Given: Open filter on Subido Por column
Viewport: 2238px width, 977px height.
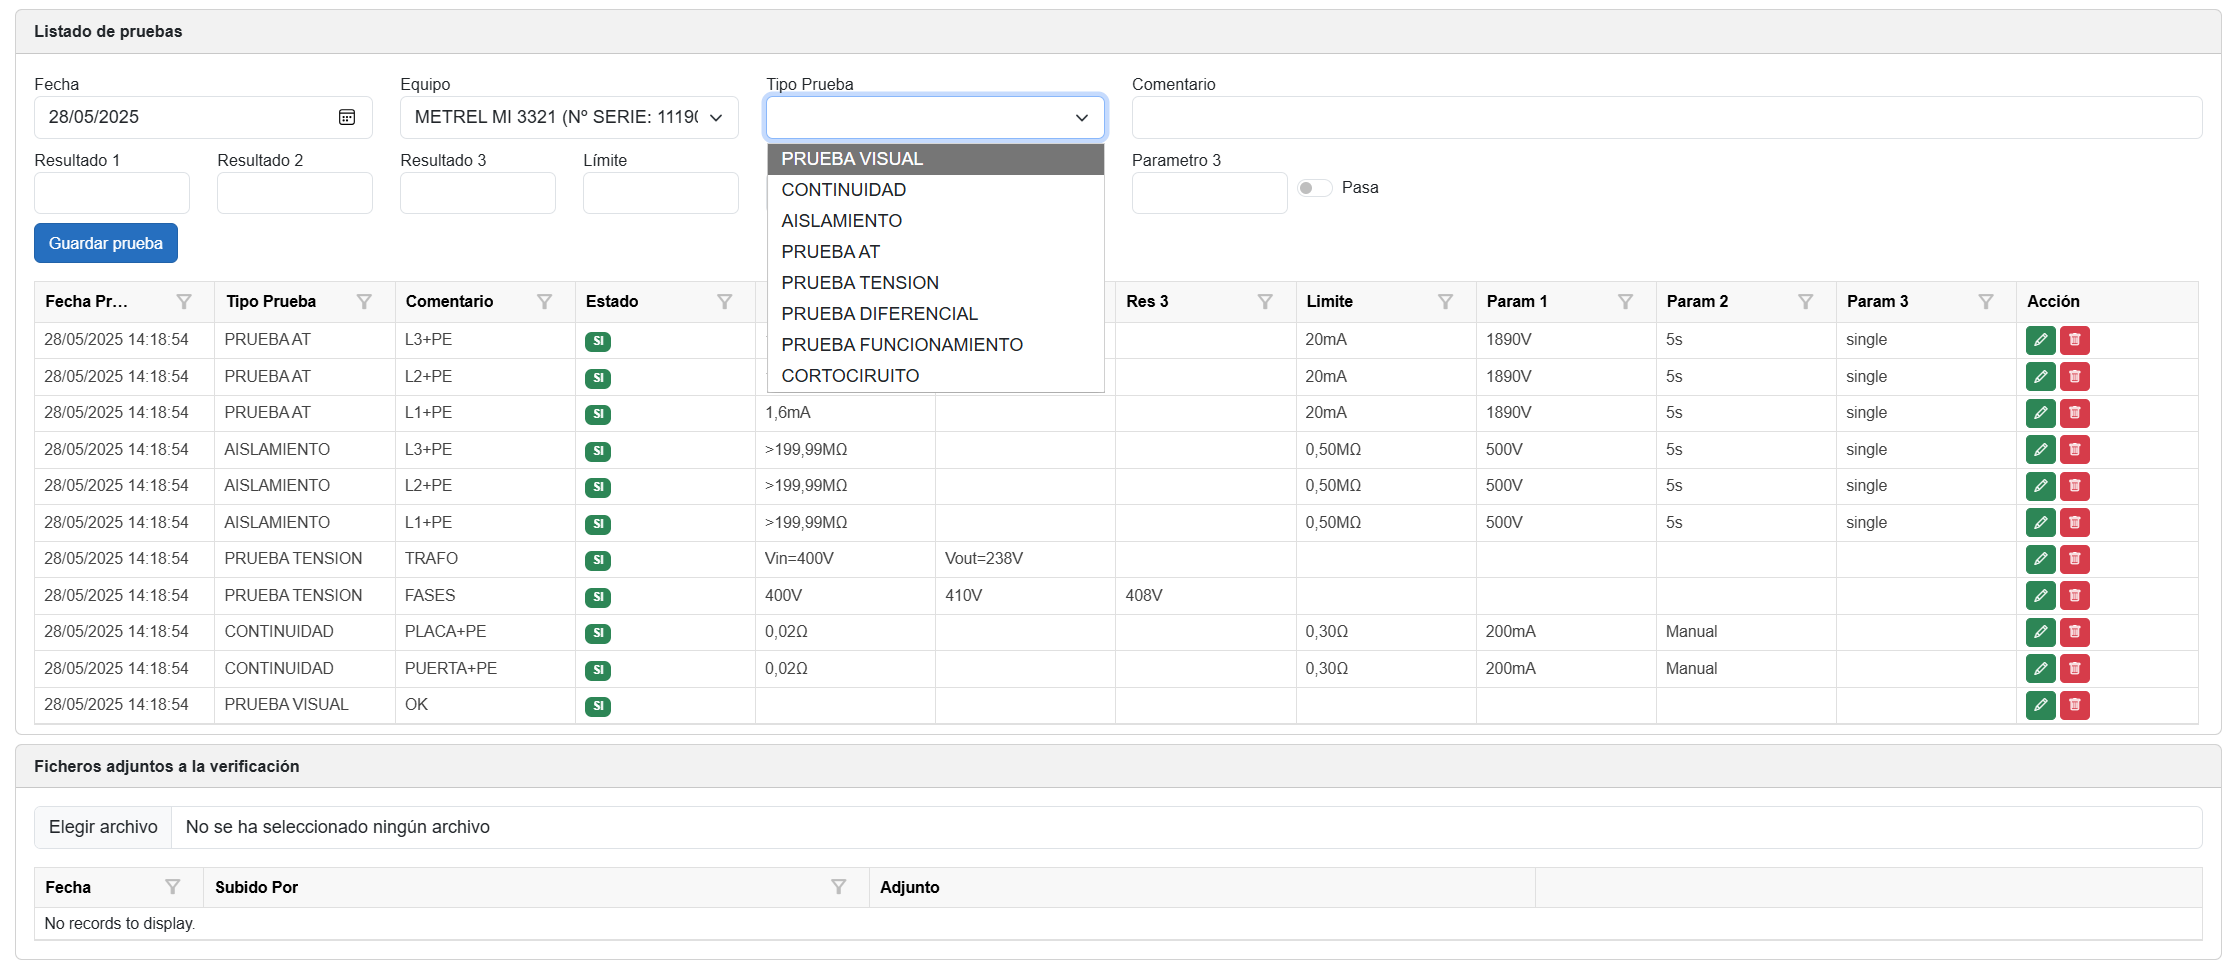Looking at the screenshot, I should 838,887.
